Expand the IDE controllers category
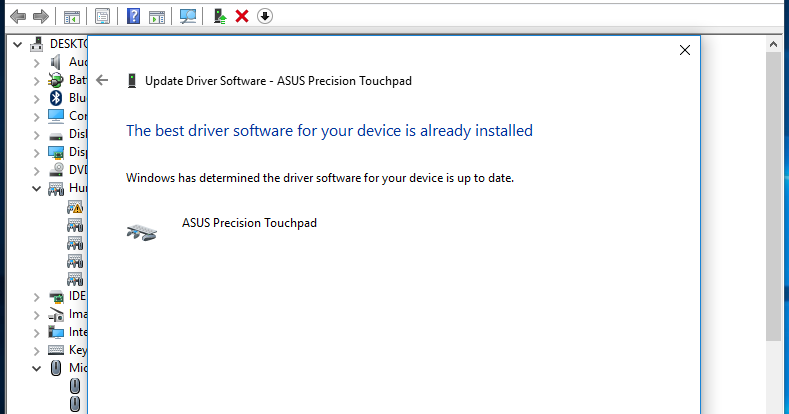This screenshot has height=414, width=789. pos(36,297)
